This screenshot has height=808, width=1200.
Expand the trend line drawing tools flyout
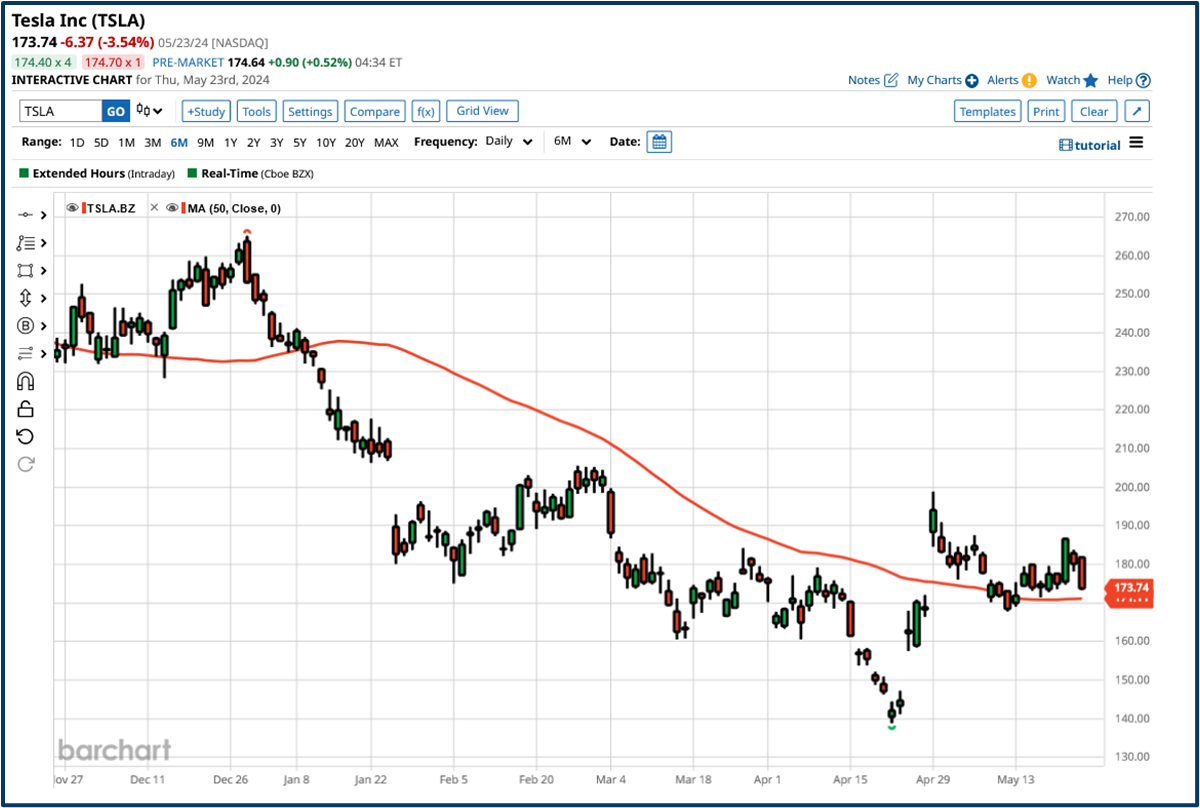coord(31,215)
